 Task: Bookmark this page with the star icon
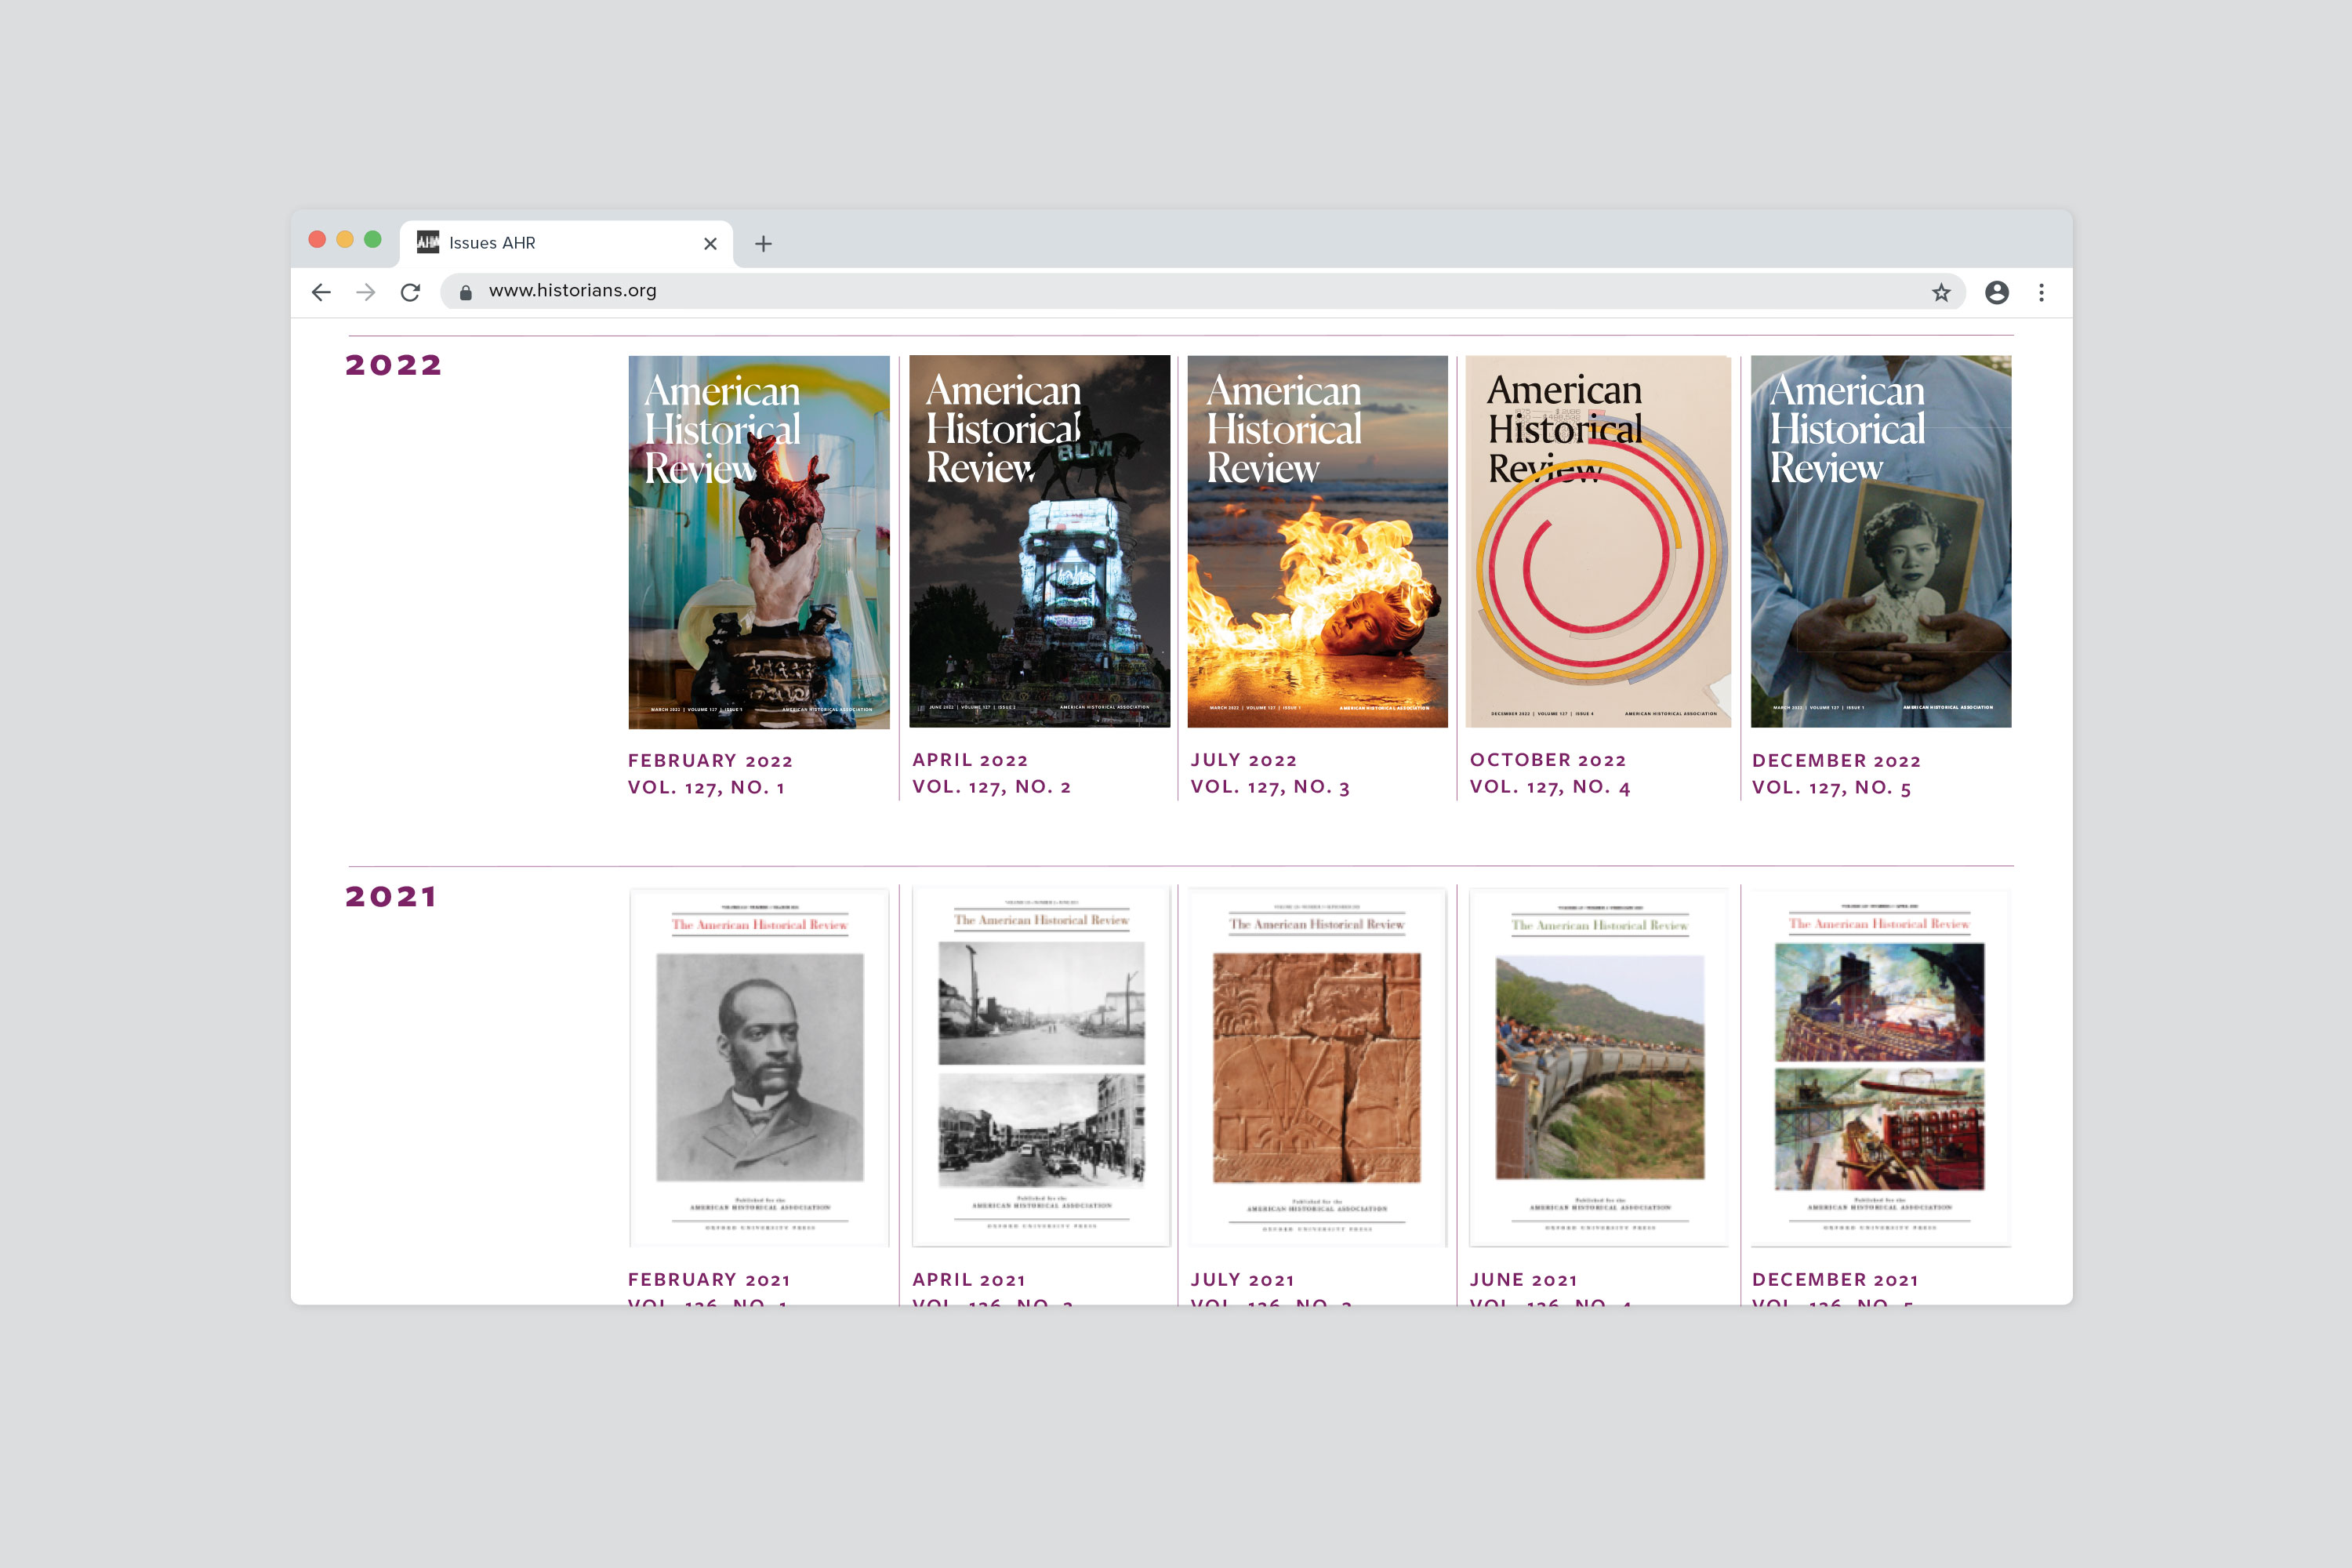click(x=1941, y=292)
